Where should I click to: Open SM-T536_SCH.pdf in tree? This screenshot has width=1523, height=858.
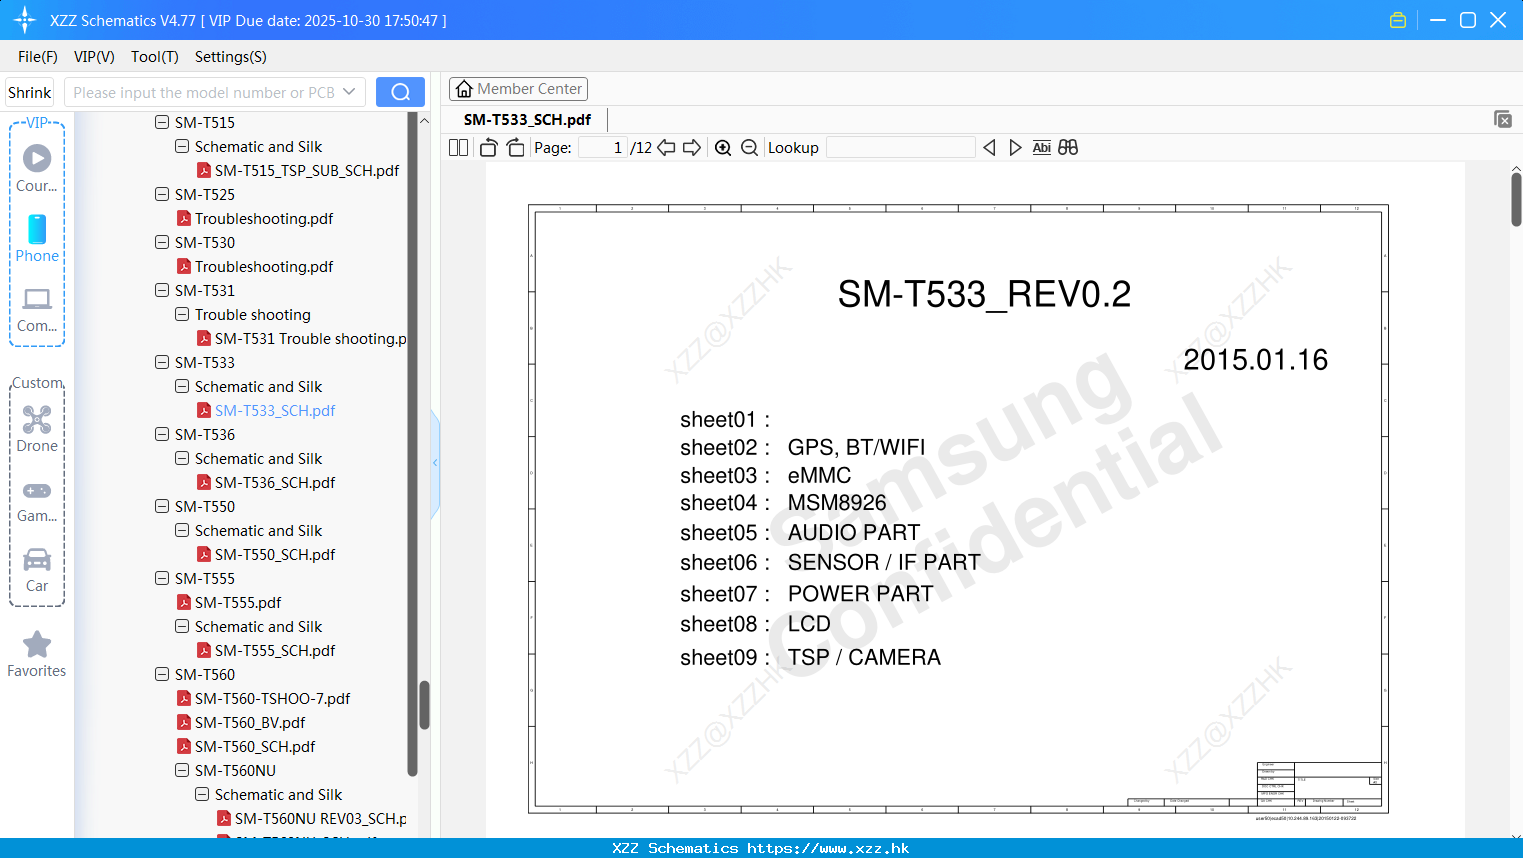(275, 482)
